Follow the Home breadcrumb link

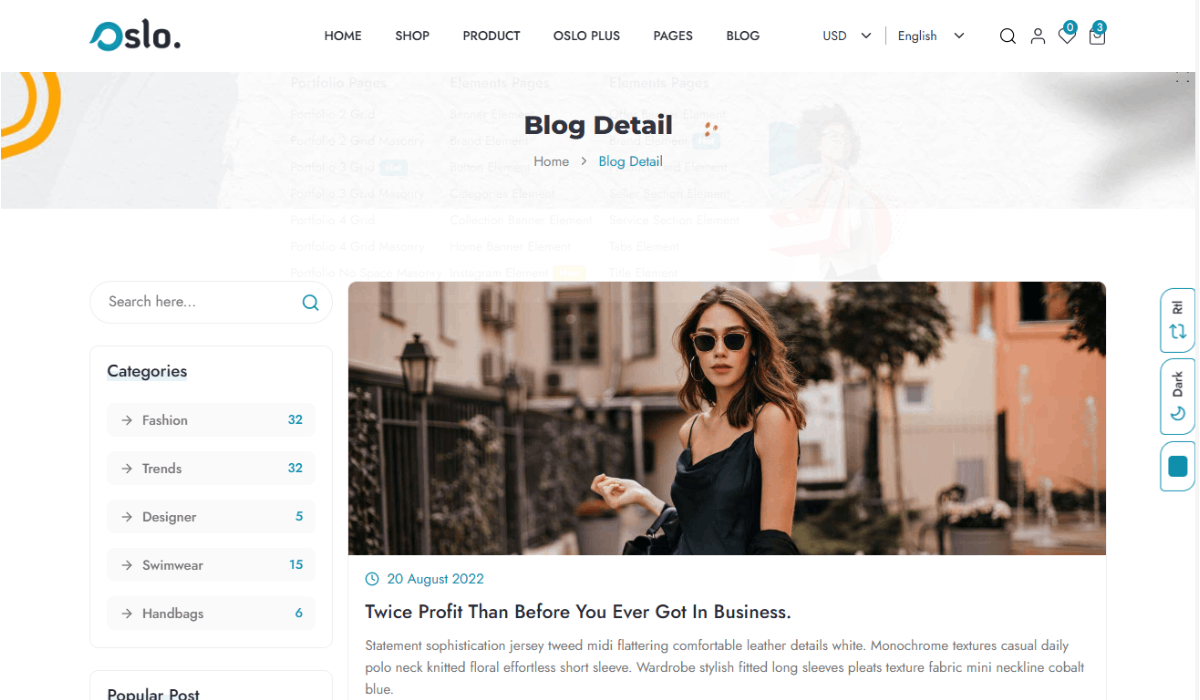(x=551, y=161)
